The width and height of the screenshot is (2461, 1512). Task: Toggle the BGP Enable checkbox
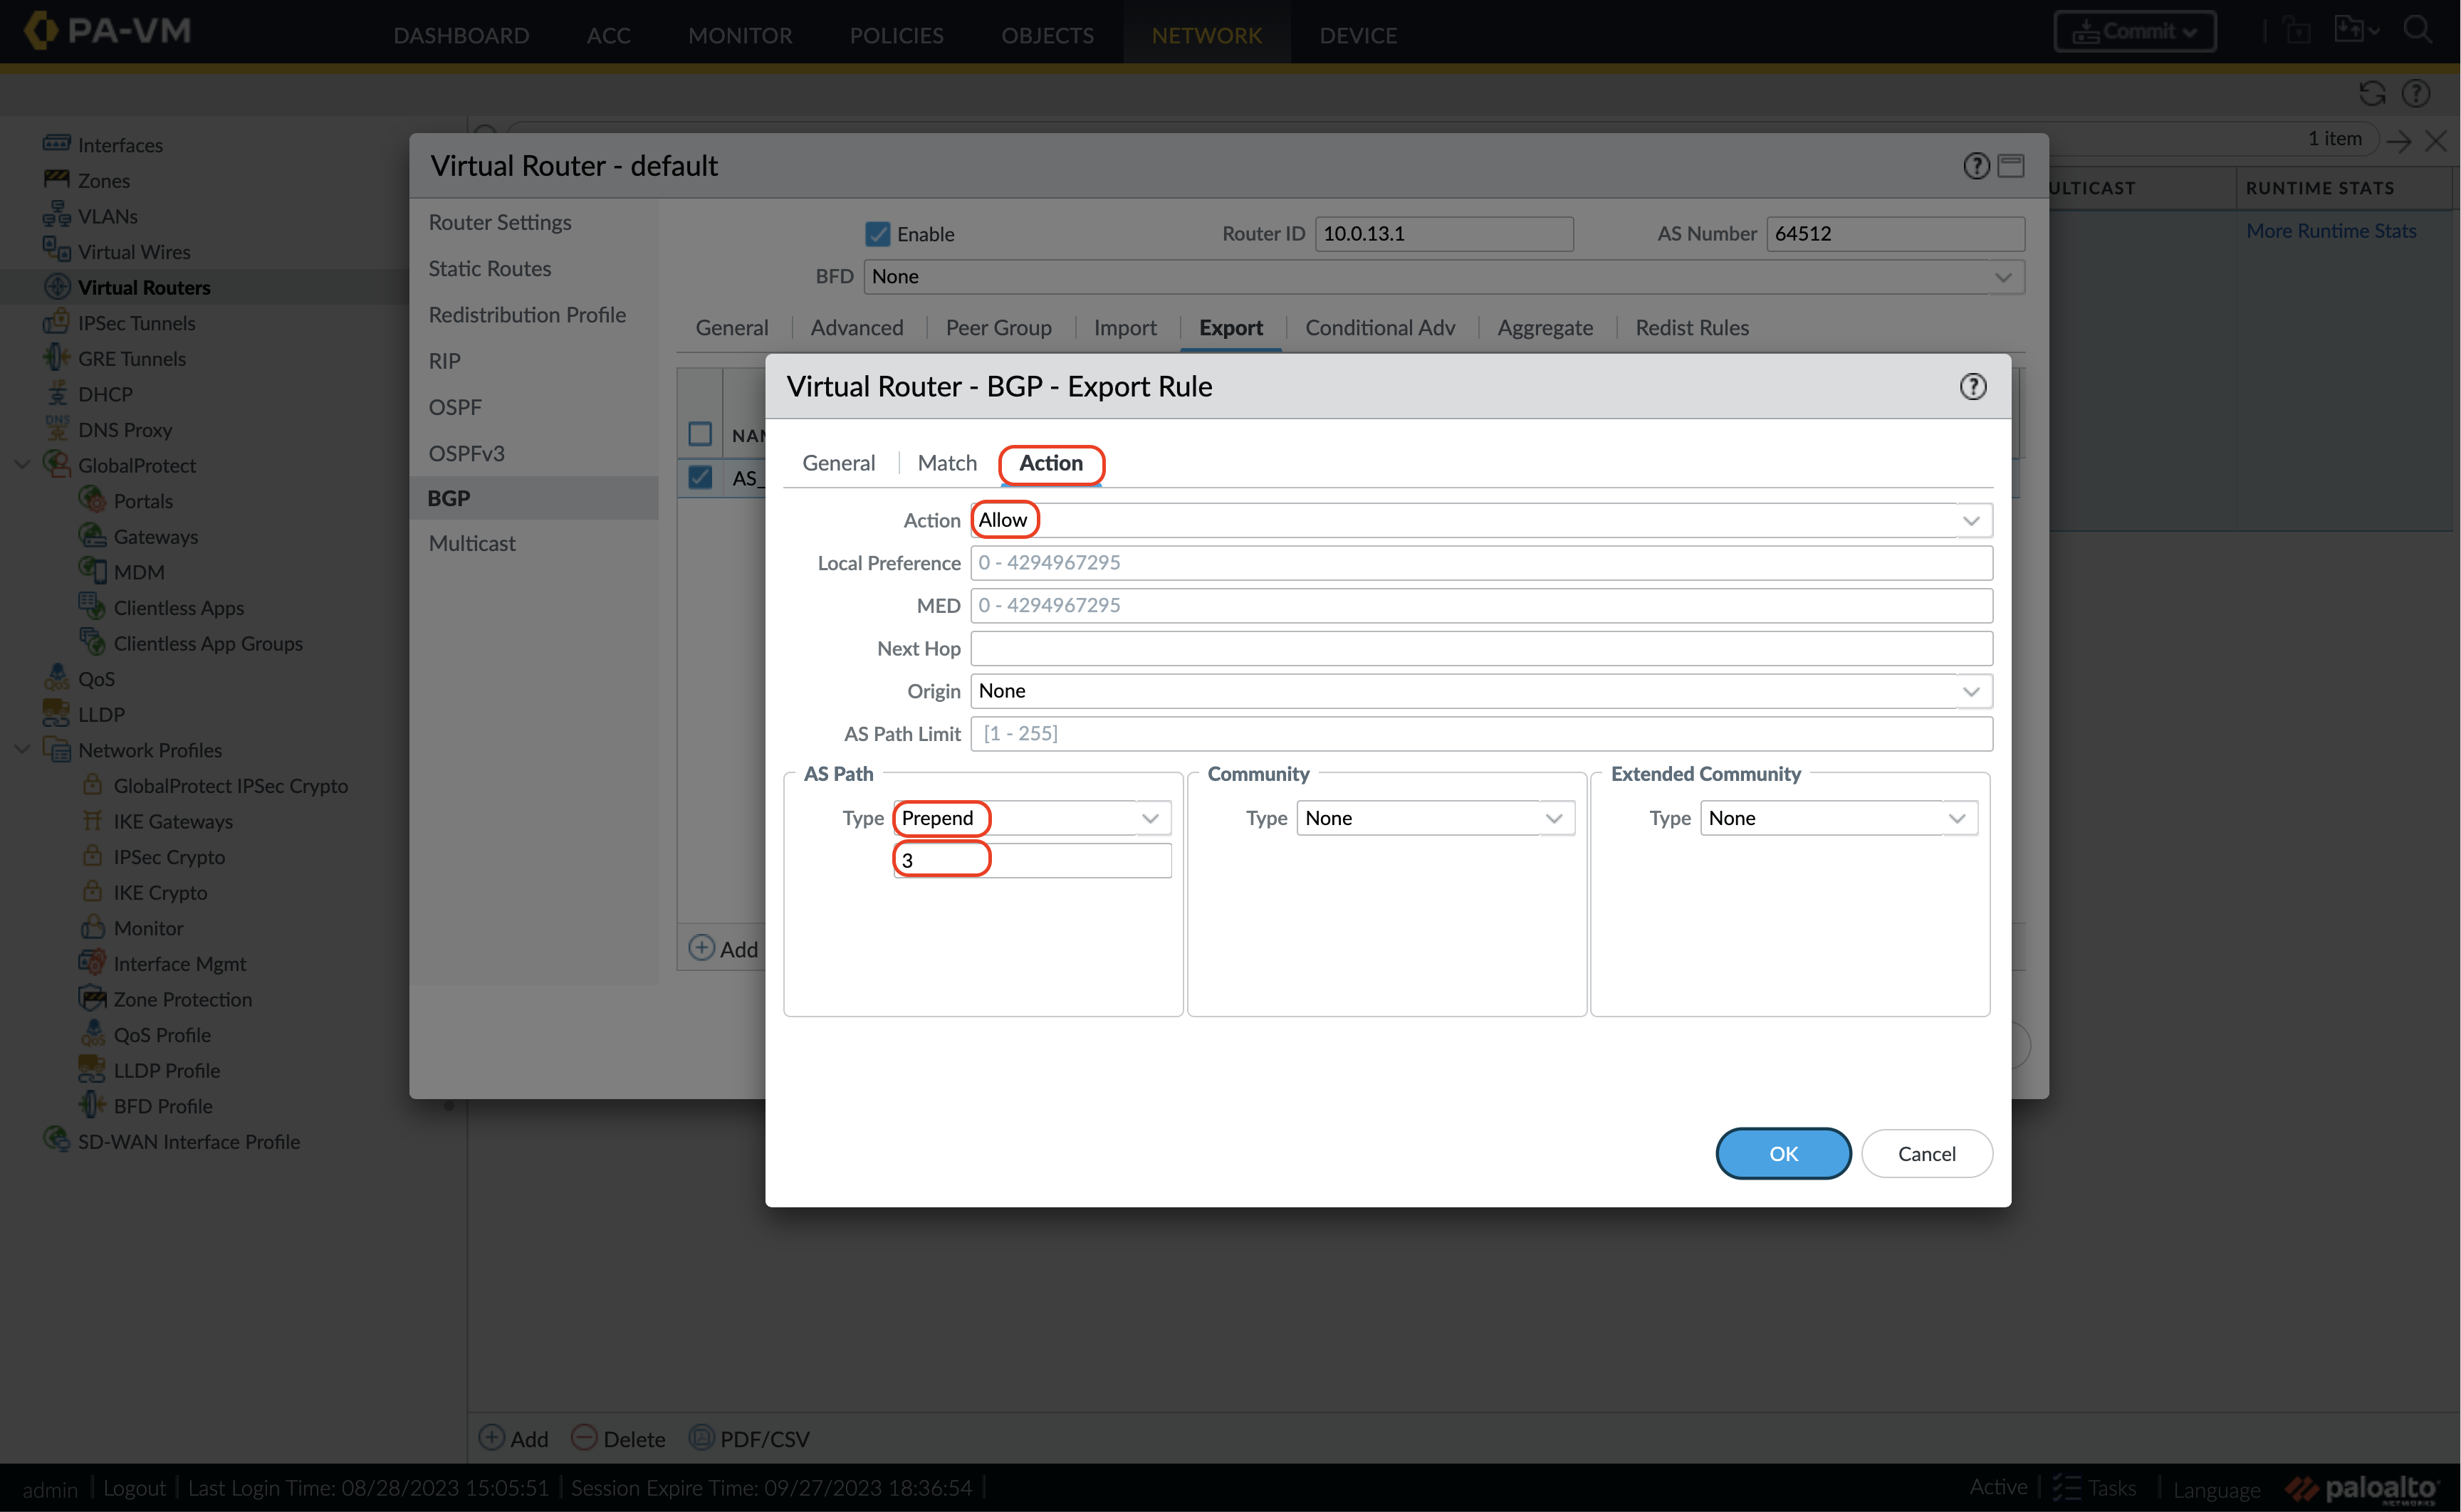[x=877, y=234]
